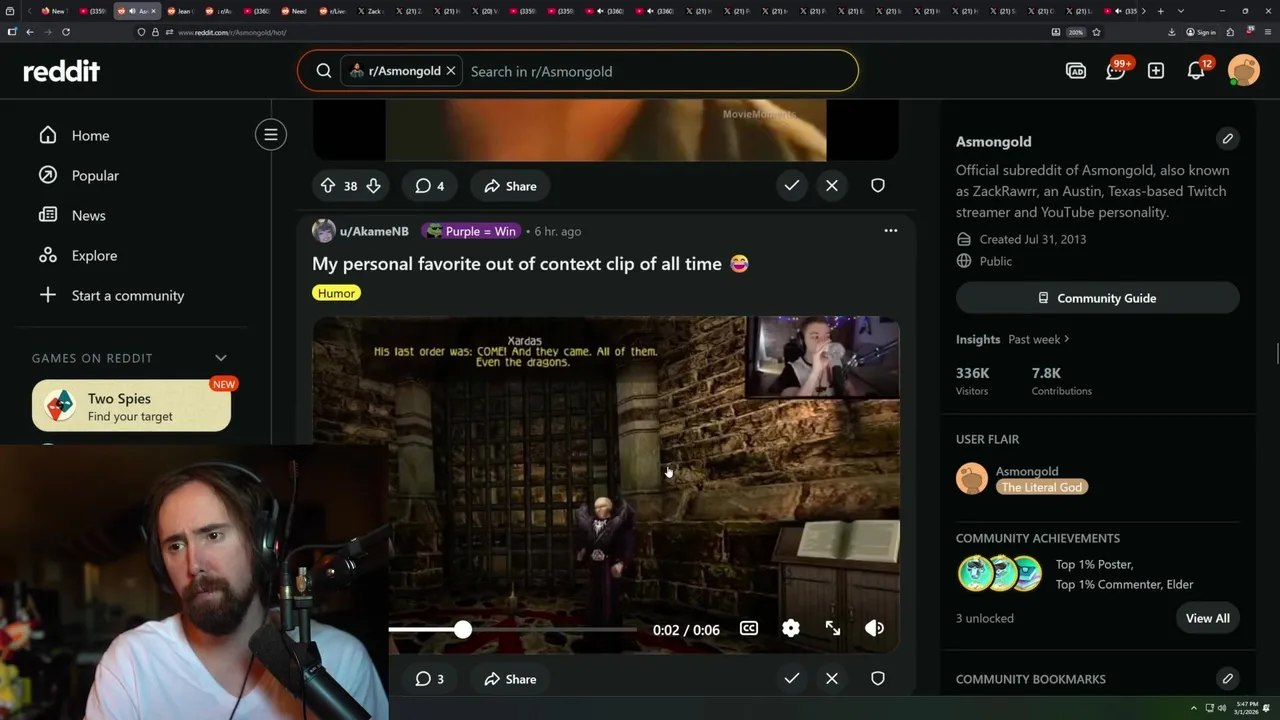Open the Two Spies game card
1280x720 pixels.
pos(131,406)
